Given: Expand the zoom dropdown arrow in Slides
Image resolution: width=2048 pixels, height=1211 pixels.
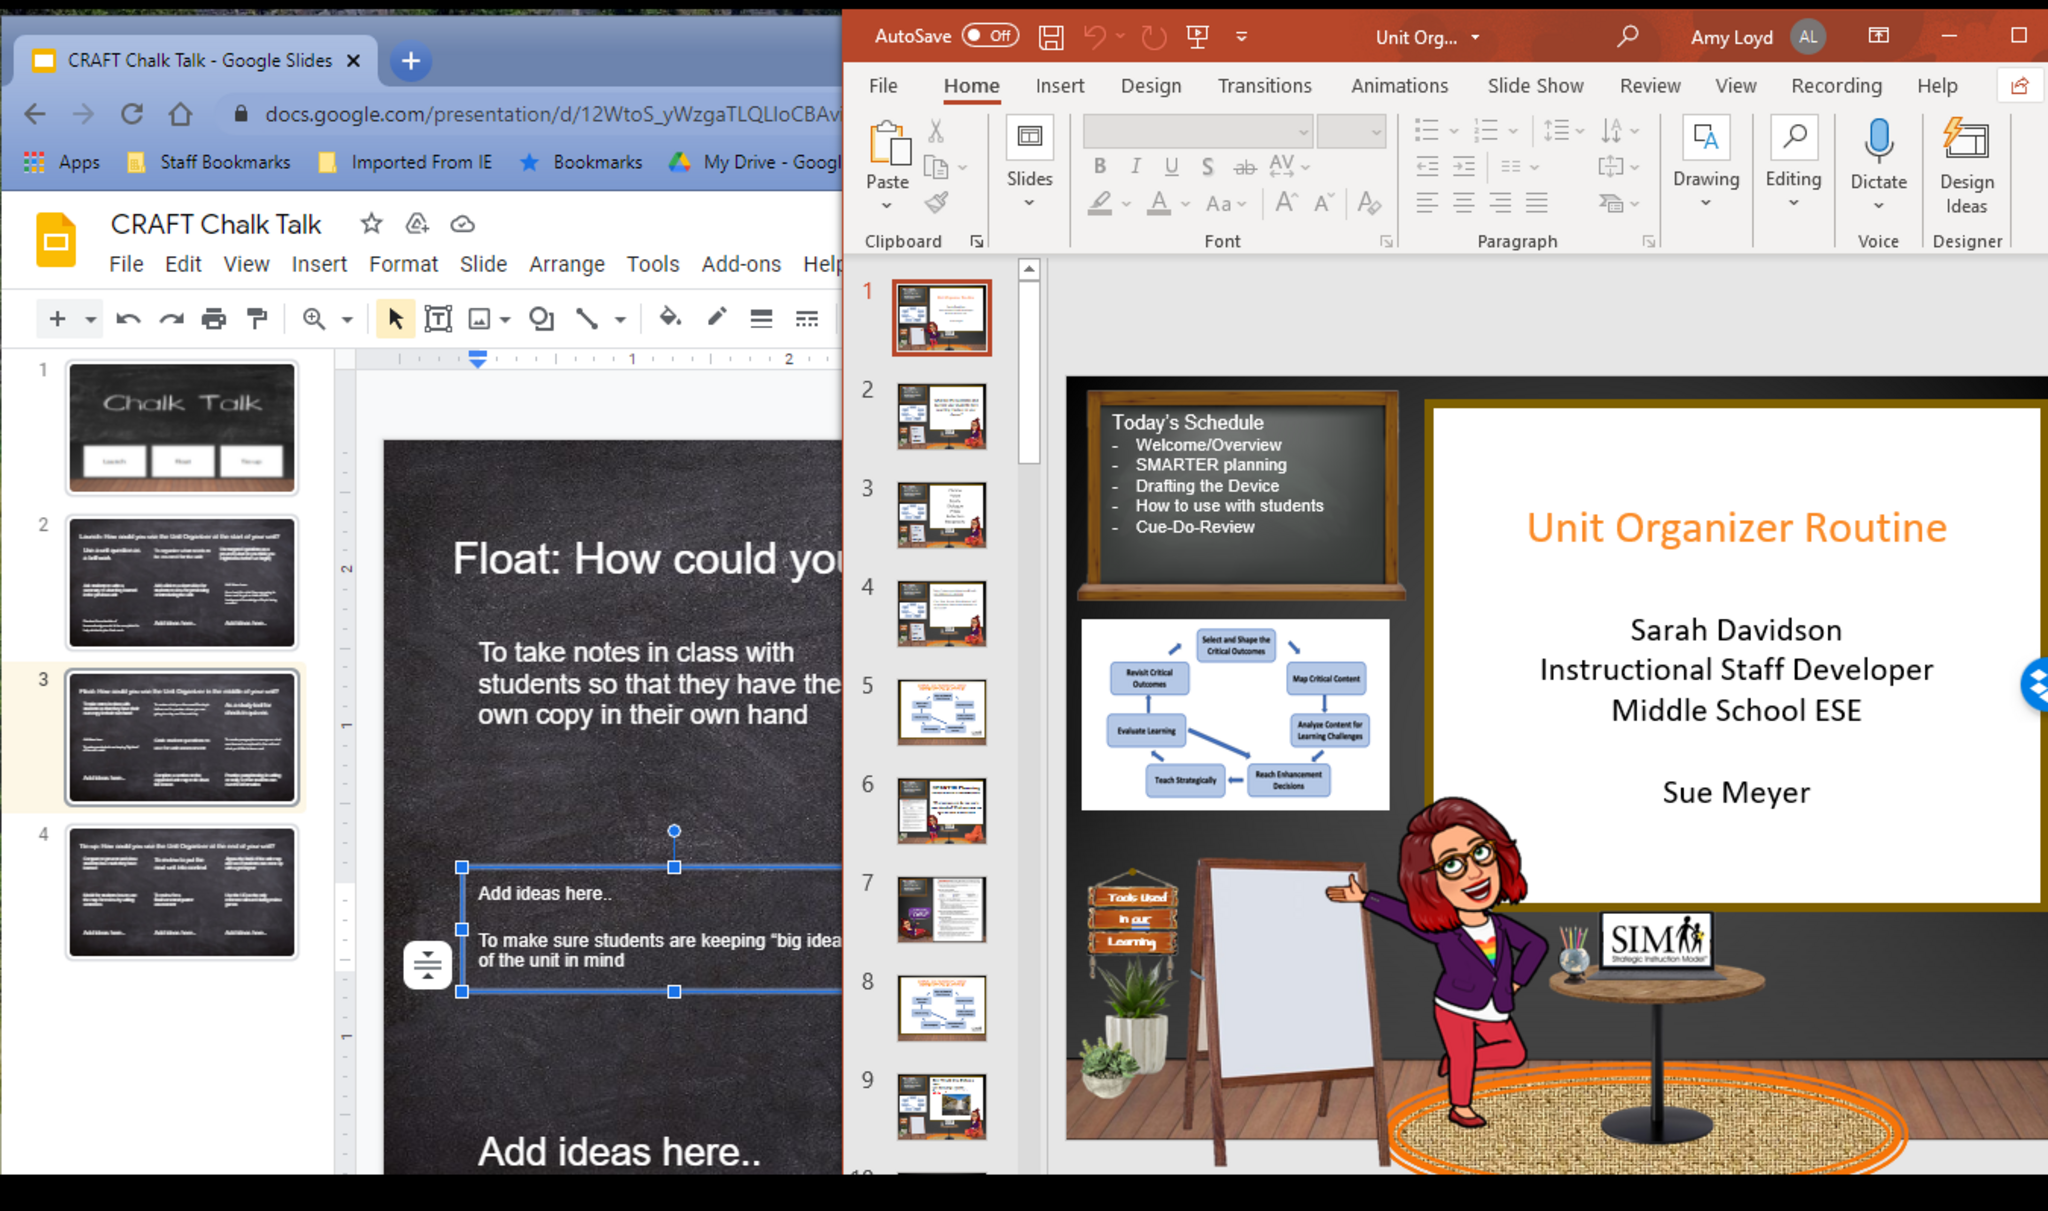Looking at the screenshot, I should point(347,319).
